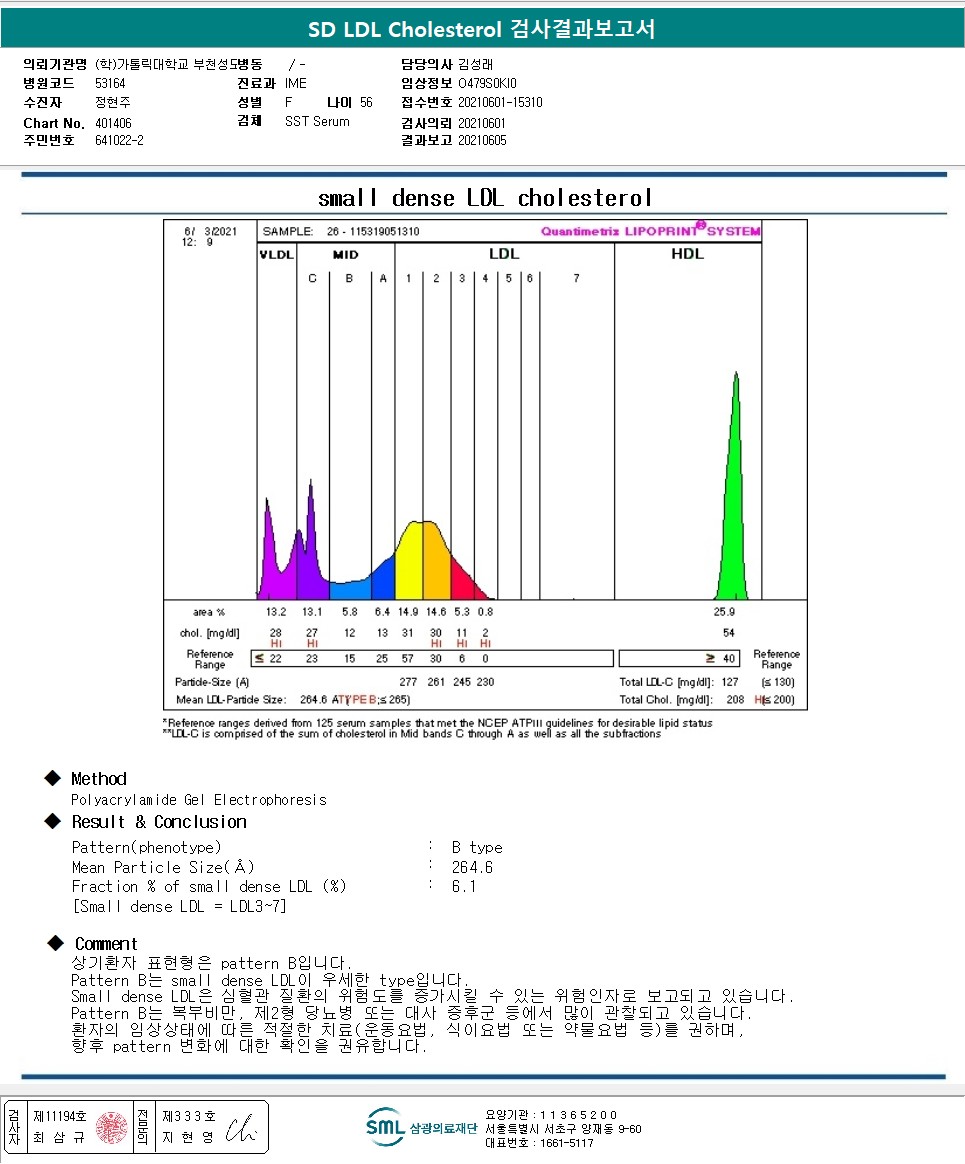Click area % value '14.9' for LDL 1
The image size is (965, 1164).
pyautogui.click(x=408, y=612)
